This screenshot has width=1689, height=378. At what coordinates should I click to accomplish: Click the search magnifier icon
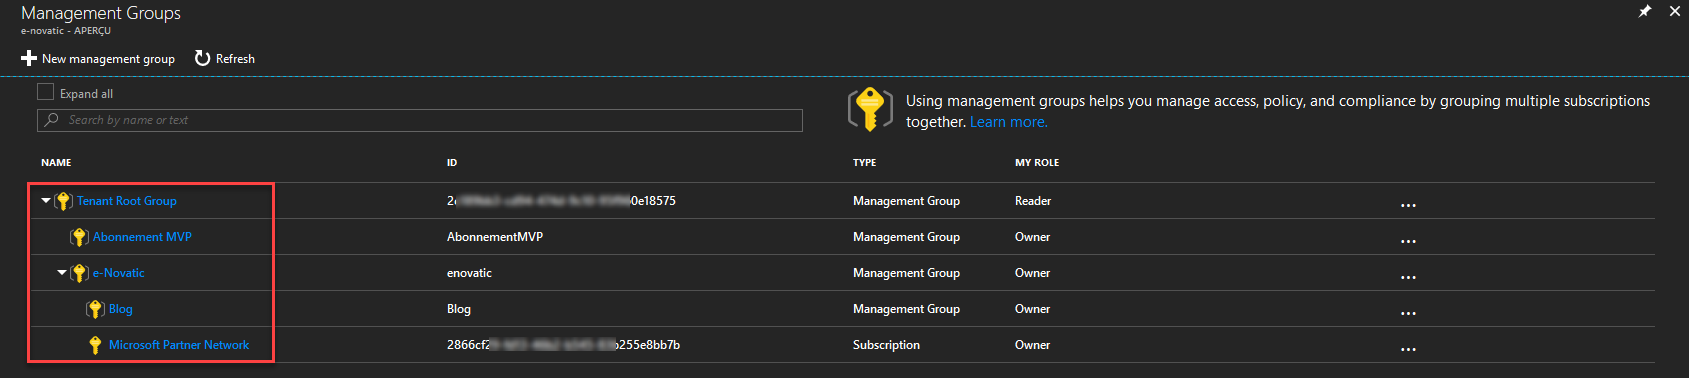point(52,120)
